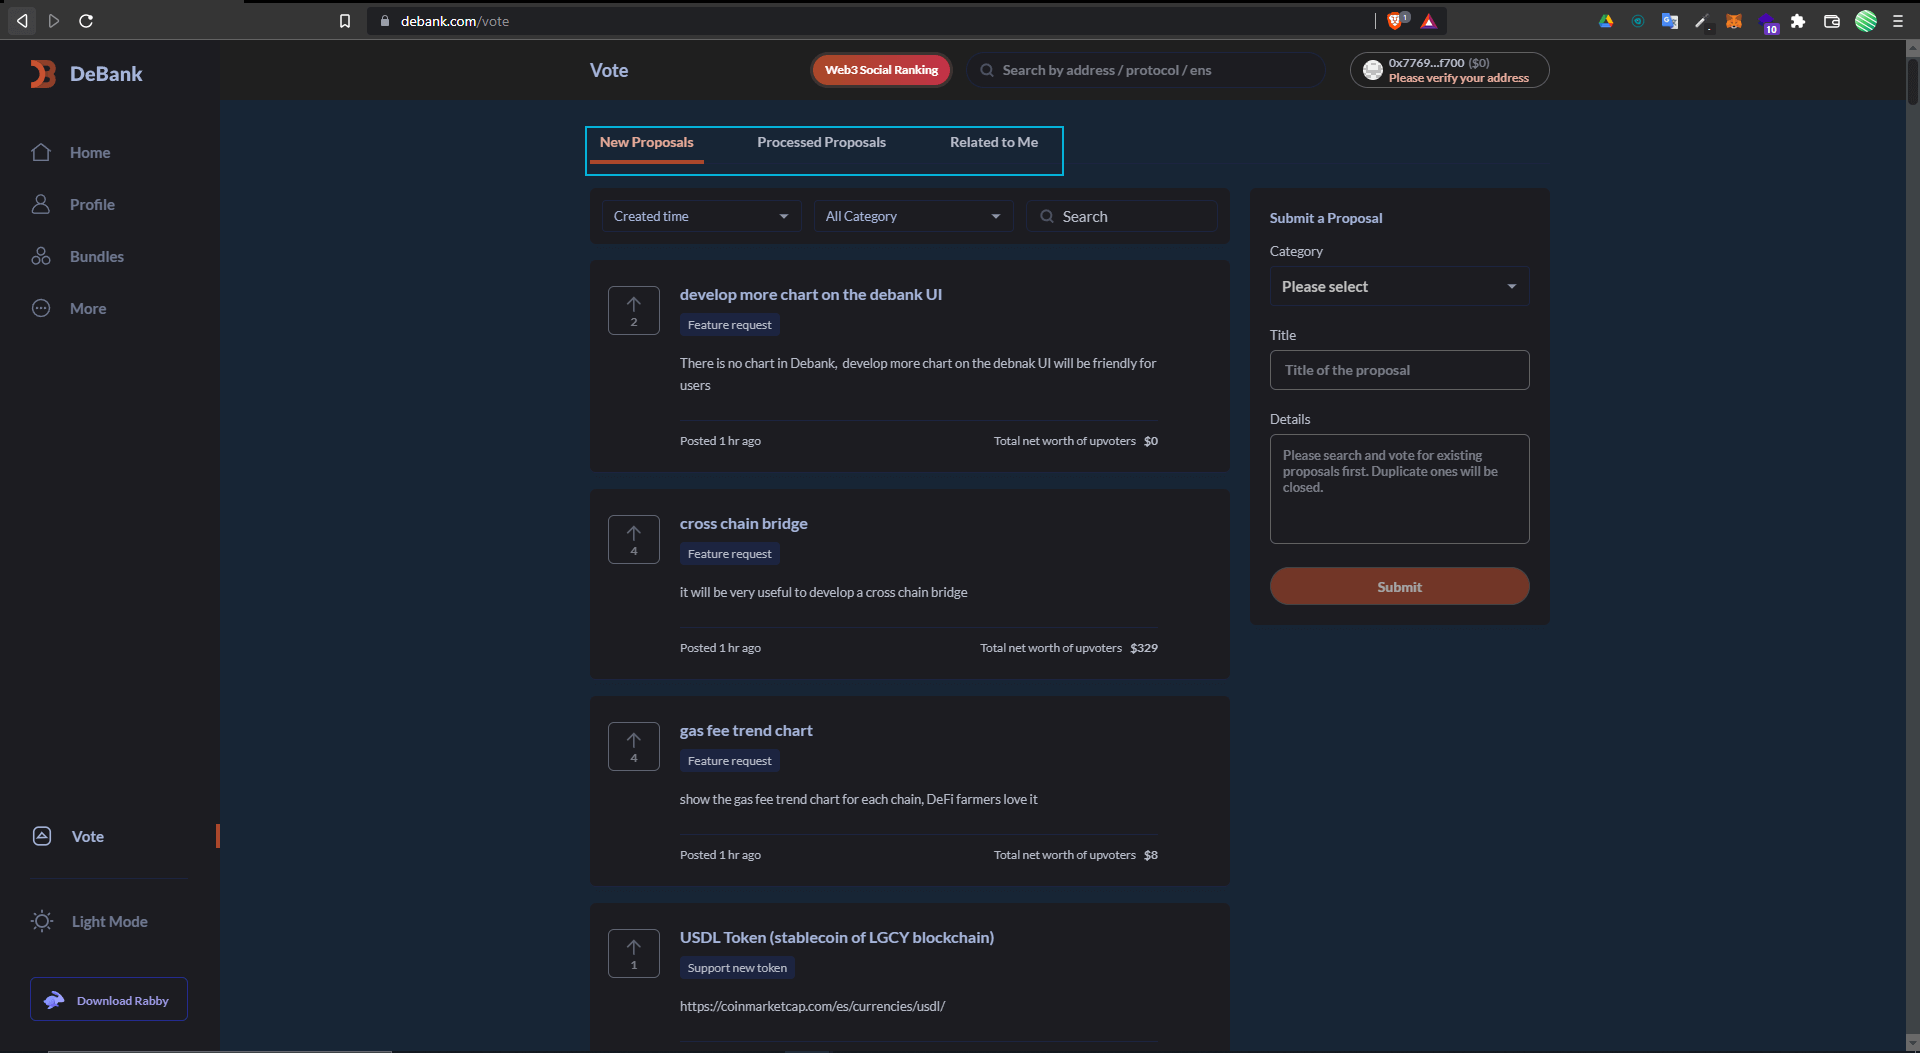Click the 'Title of the proposal' field

coord(1398,370)
